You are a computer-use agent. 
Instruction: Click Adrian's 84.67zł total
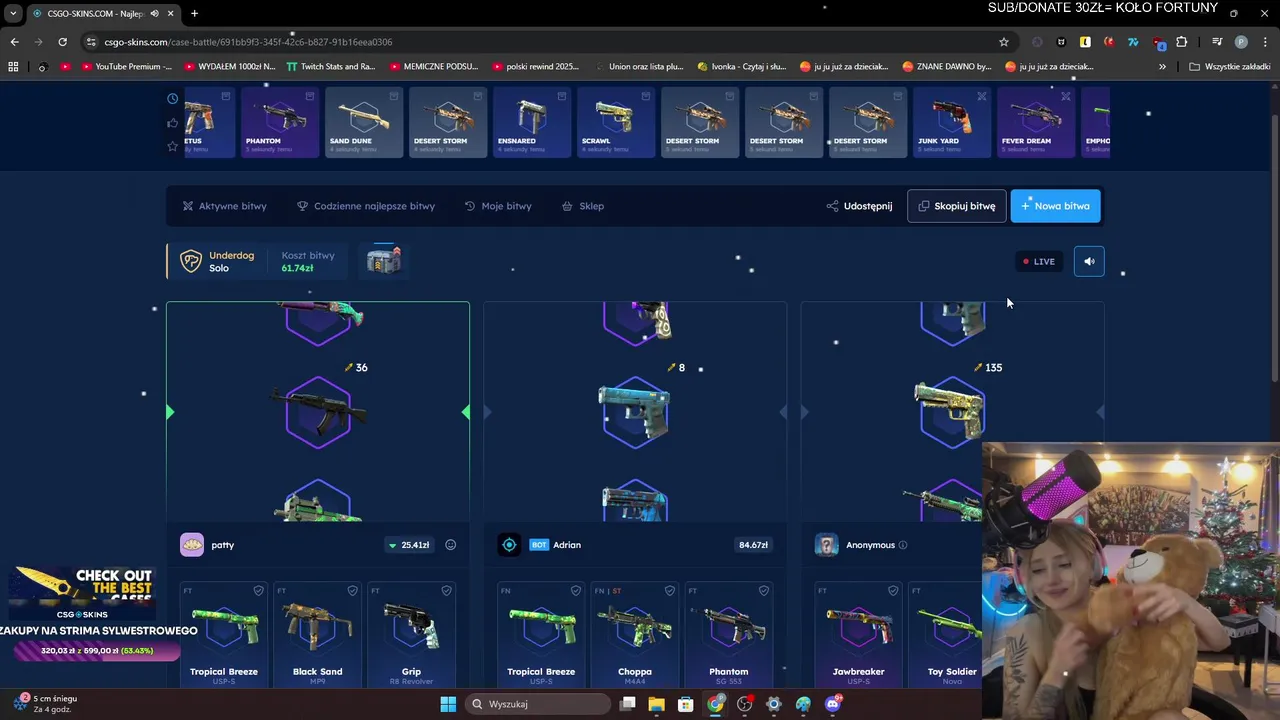coord(753,545)
